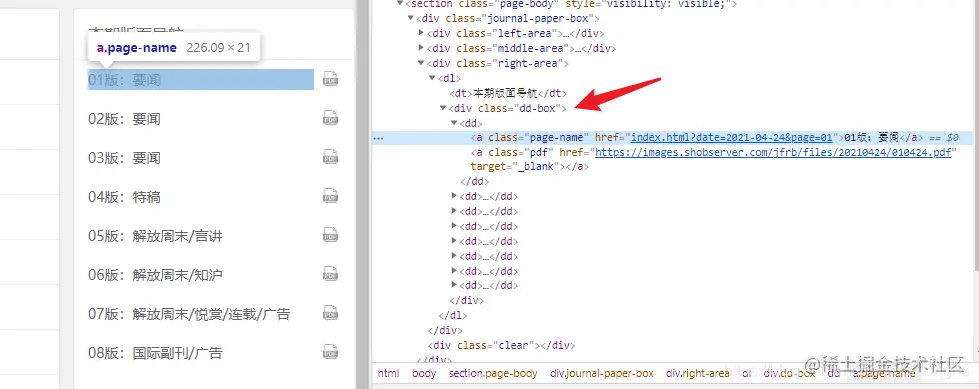The width and height of the screenshot is (979, 389).
Task: Open the PDF icon beside 02版:要闻
Action: 330,118
